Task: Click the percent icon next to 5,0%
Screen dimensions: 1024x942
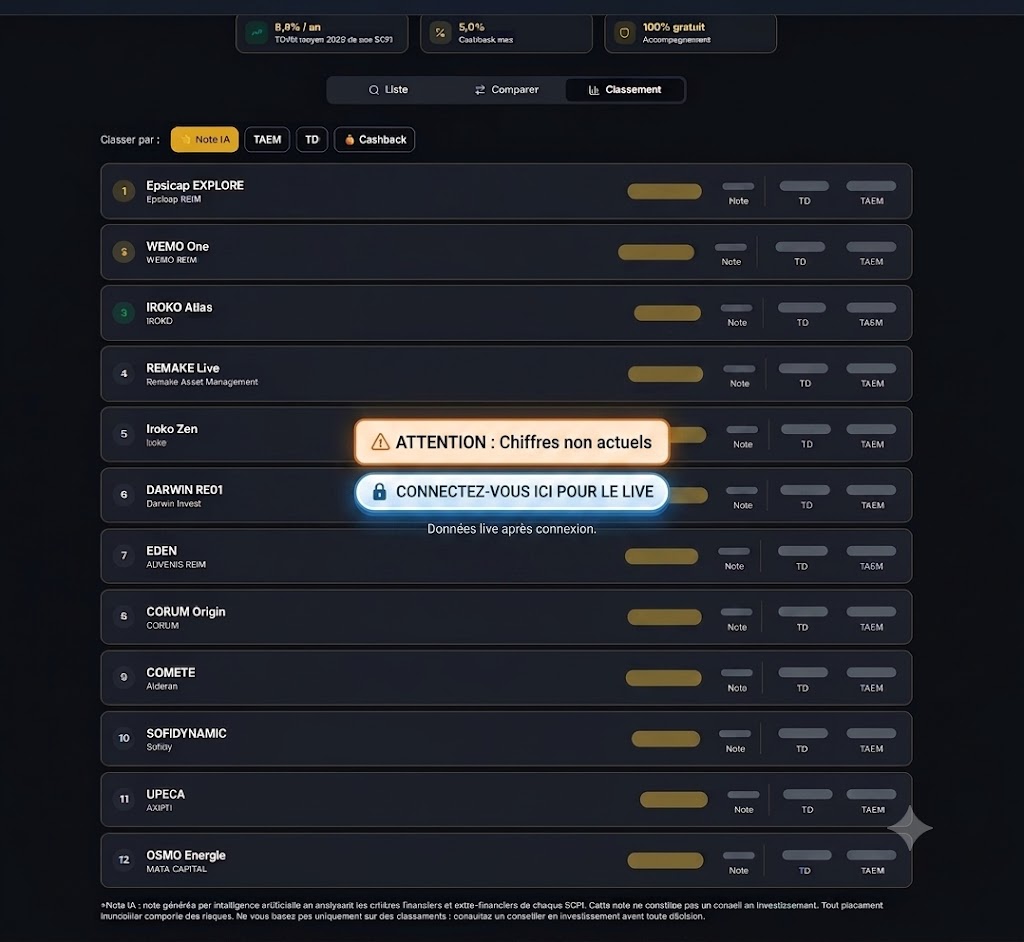Action: pos(440,33)
